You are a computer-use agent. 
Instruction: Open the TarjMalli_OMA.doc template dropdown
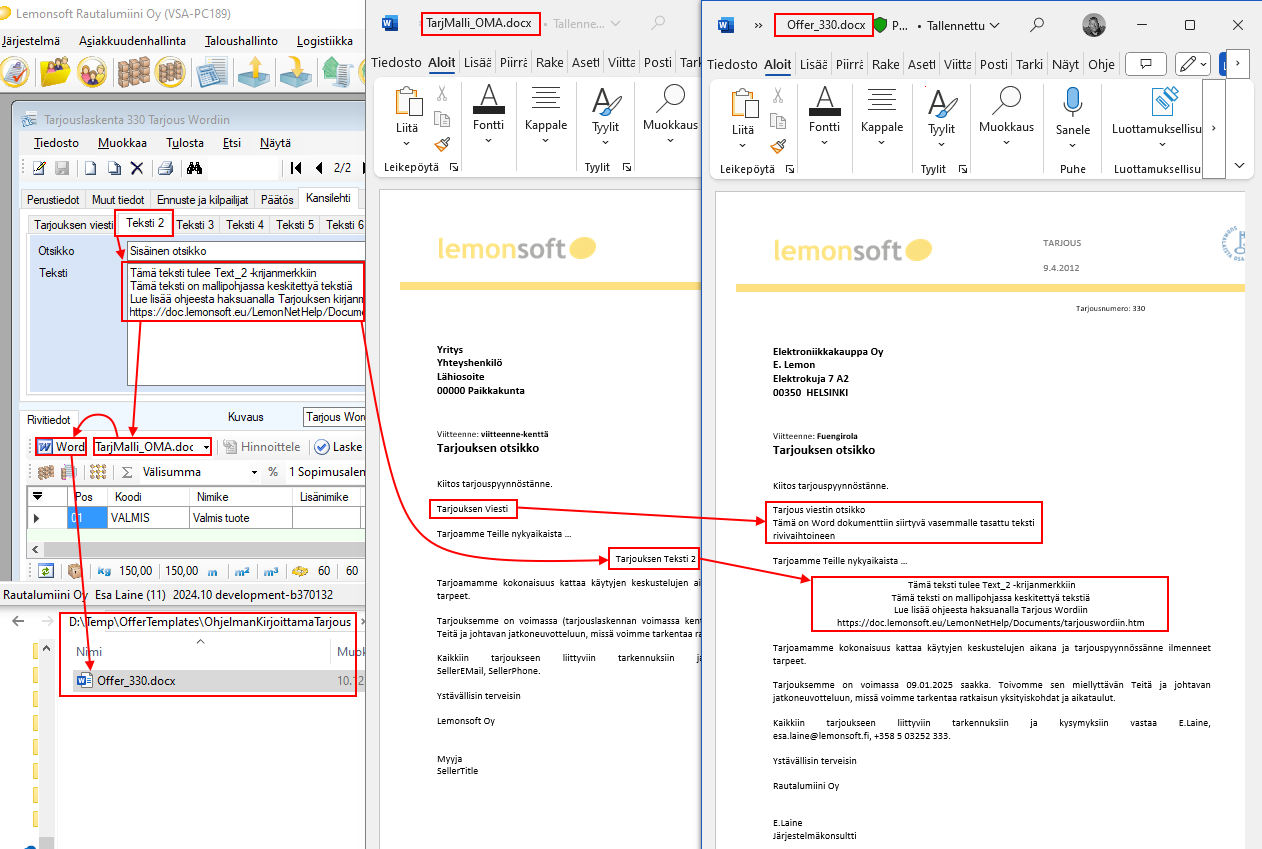coord(206,447)
